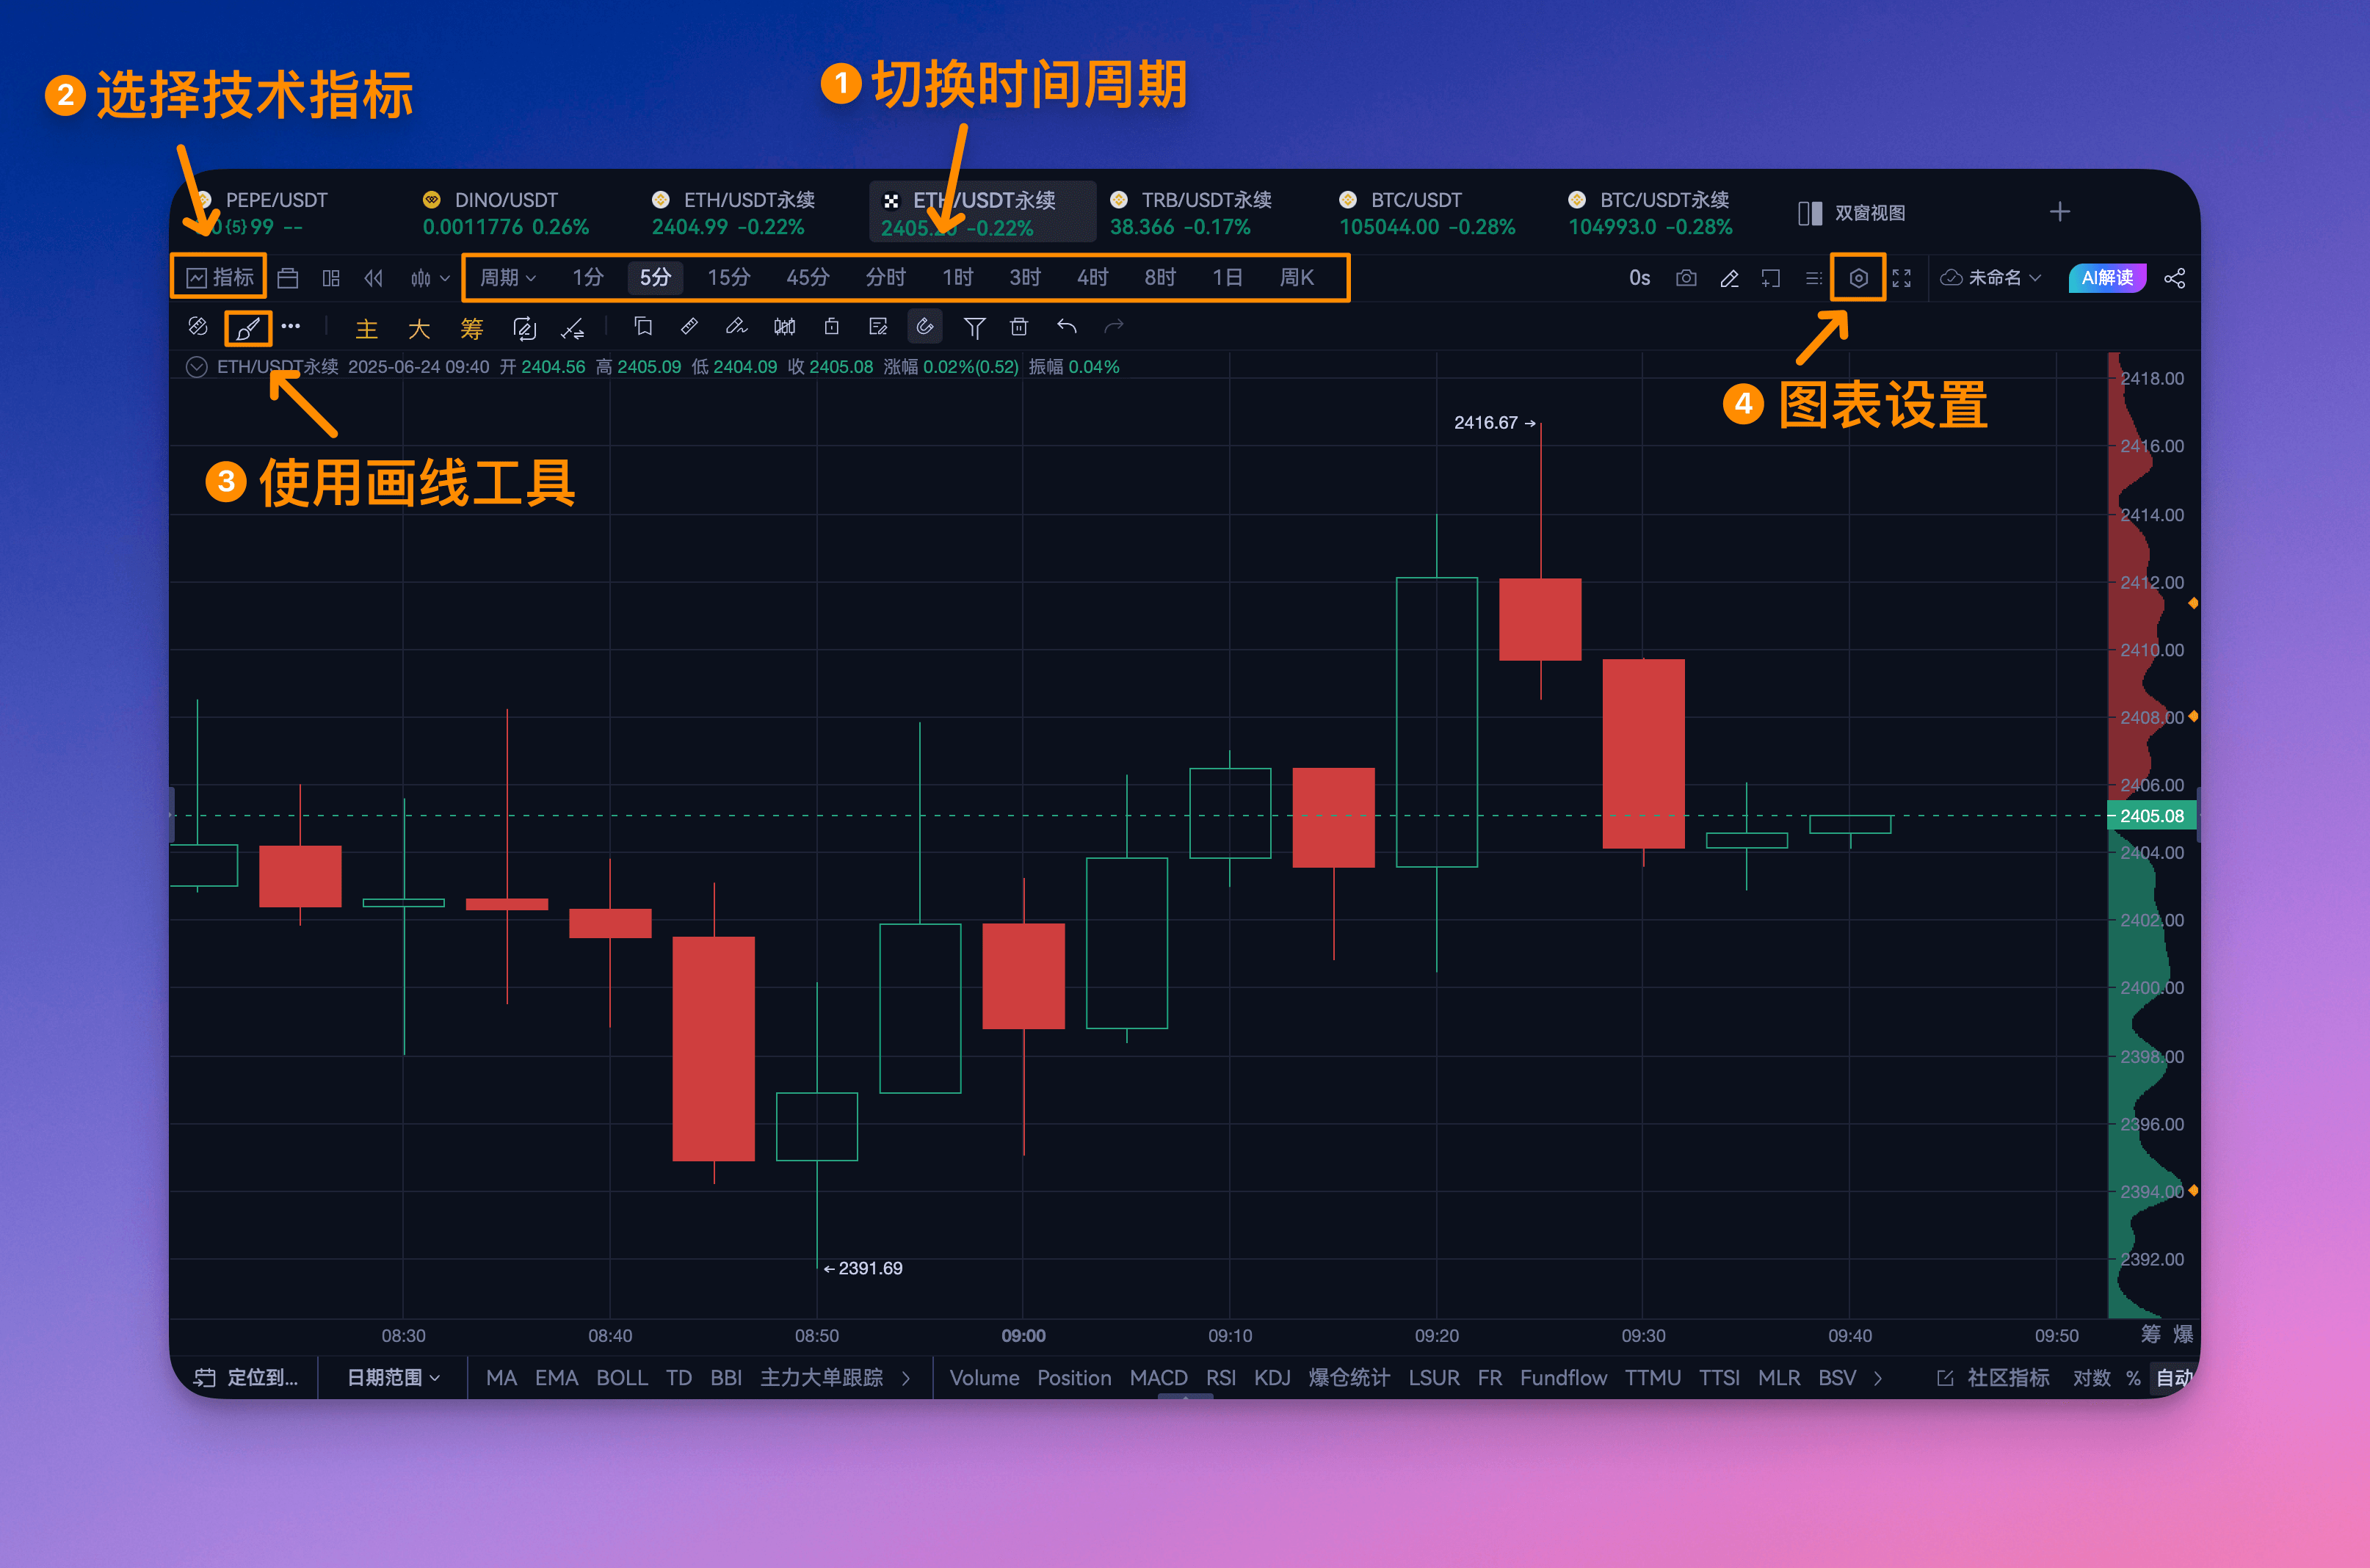Viewport: 2370px width, 1568px height.
Task: Switch to the TRB/USDT永续 tab
Action: tap(1190, 213)
